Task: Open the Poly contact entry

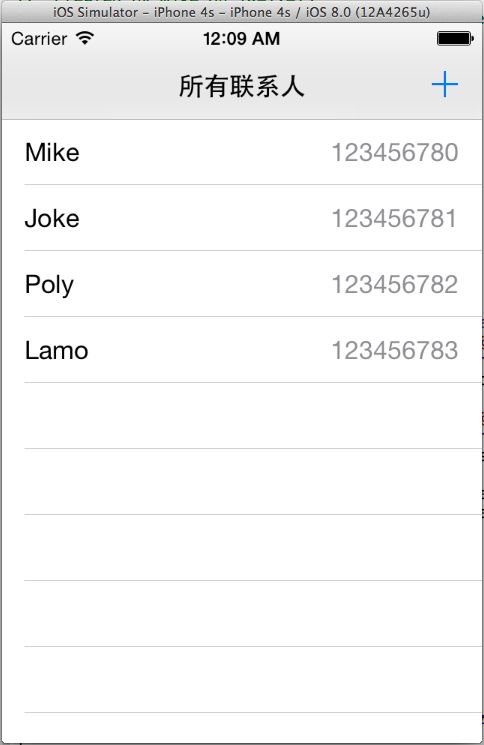Action: [x=242, y=284]
